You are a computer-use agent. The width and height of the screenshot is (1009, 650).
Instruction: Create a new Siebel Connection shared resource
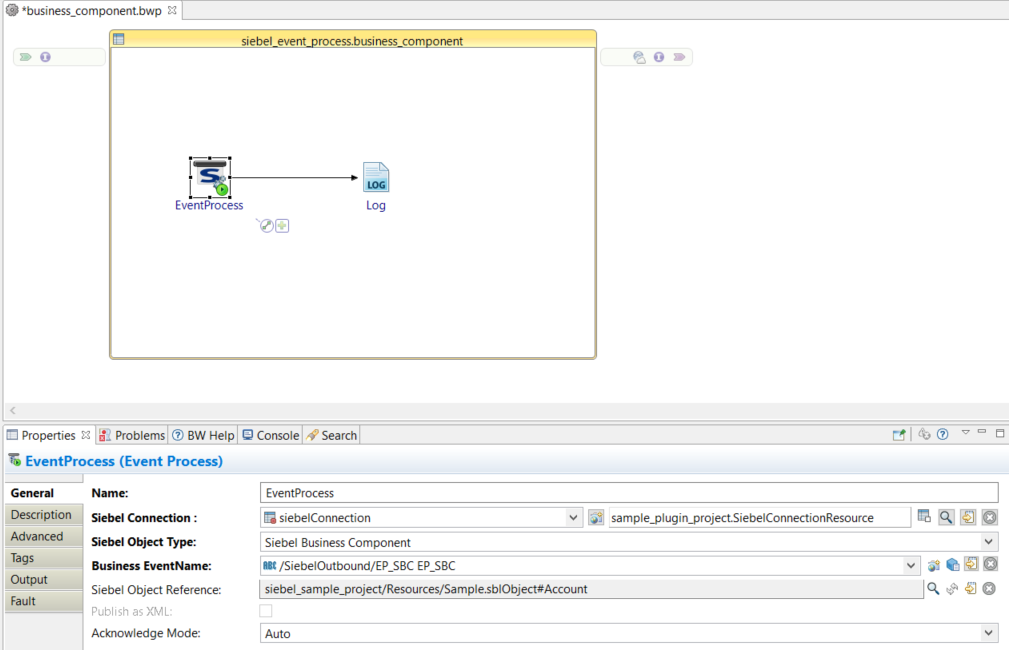point(596,517)
